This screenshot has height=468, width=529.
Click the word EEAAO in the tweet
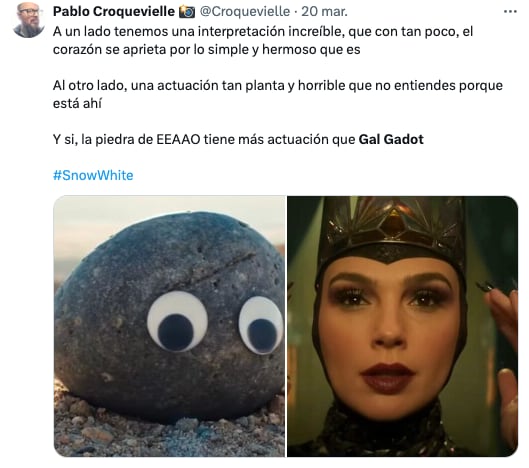coord(178,139)
